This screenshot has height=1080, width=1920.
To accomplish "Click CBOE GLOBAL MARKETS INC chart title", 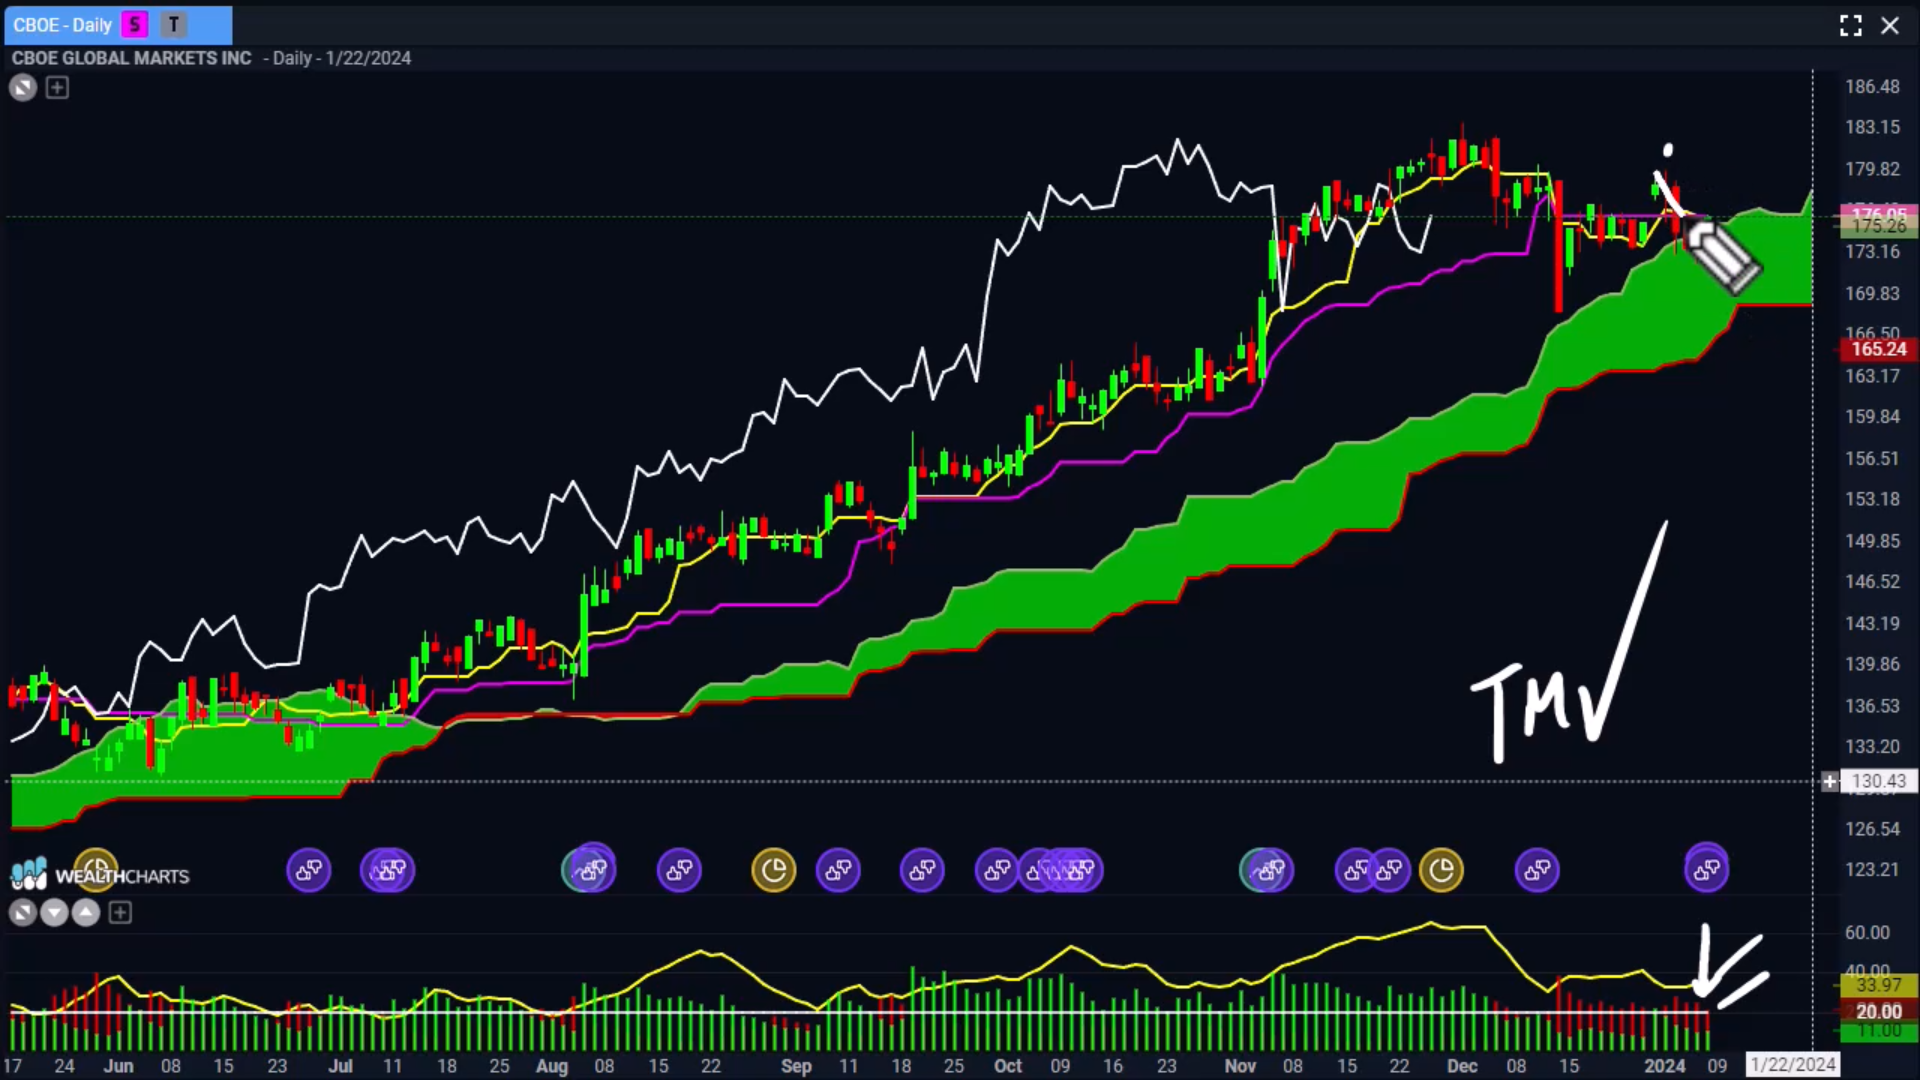I will (x=131, y=58).
